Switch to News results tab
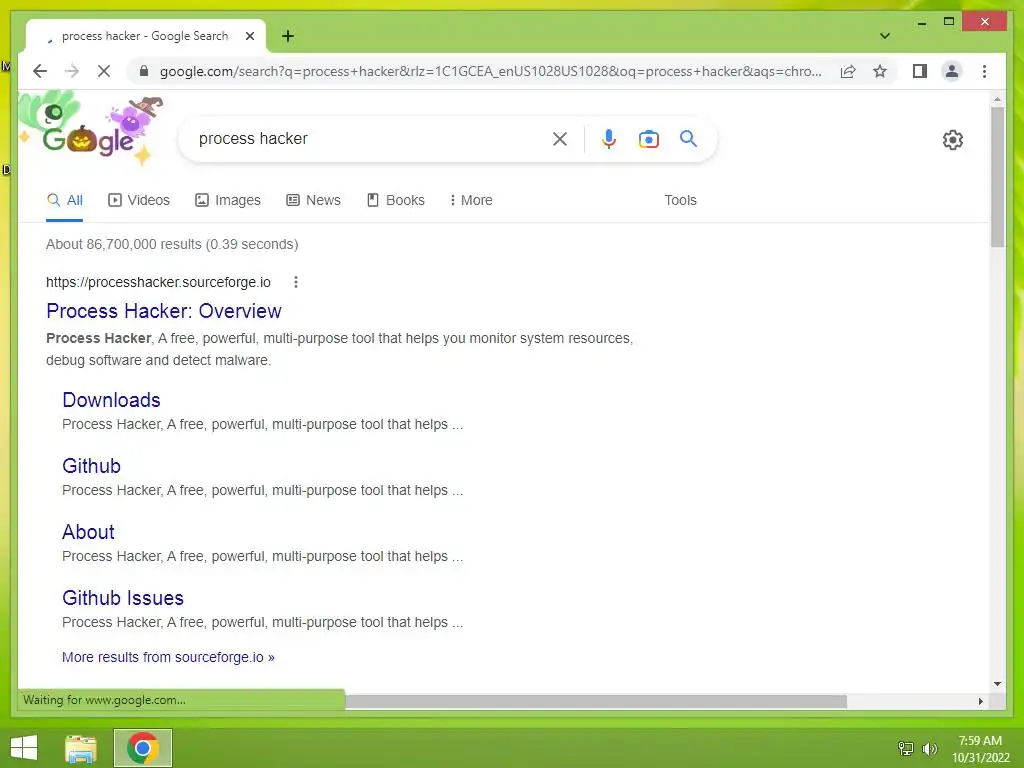The width and height of the screenshot is (1024, 768). tap(313, 200)
